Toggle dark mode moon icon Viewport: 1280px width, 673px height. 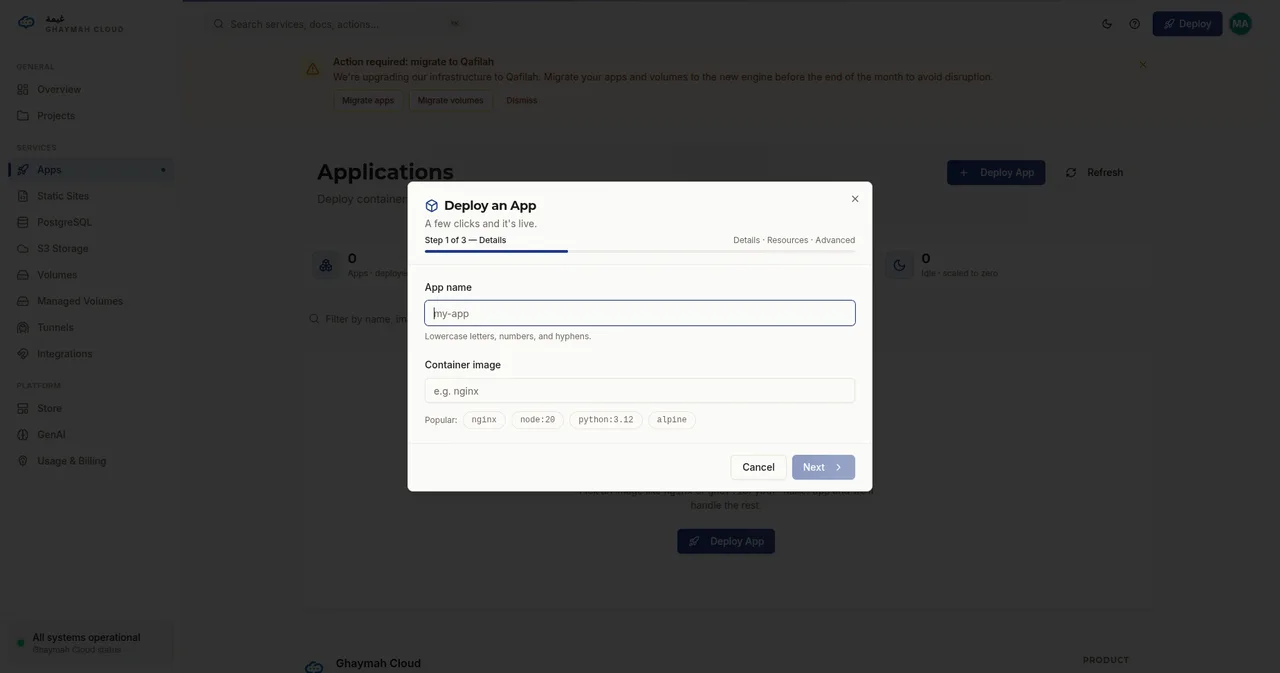[x=1107, y=24]
